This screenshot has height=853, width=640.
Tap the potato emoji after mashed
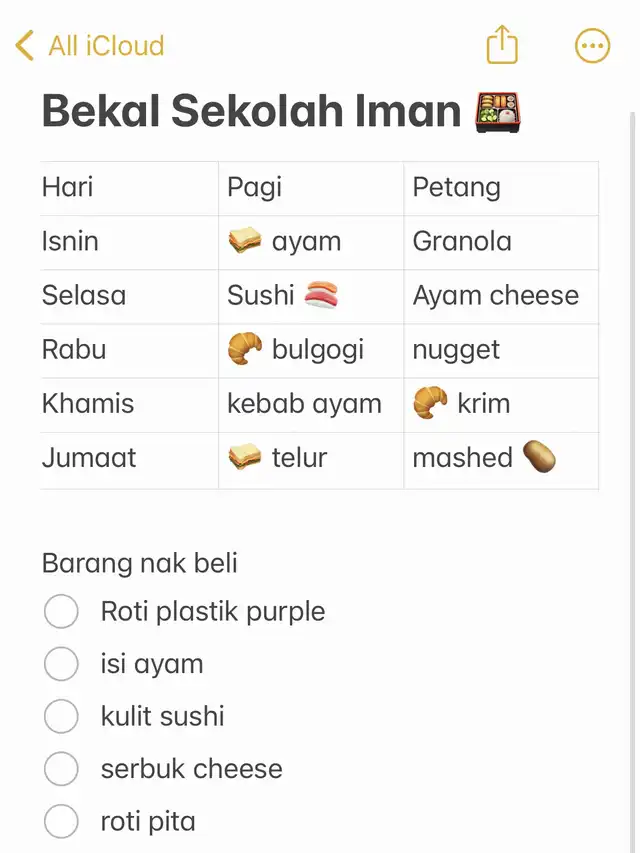point(539,456)
